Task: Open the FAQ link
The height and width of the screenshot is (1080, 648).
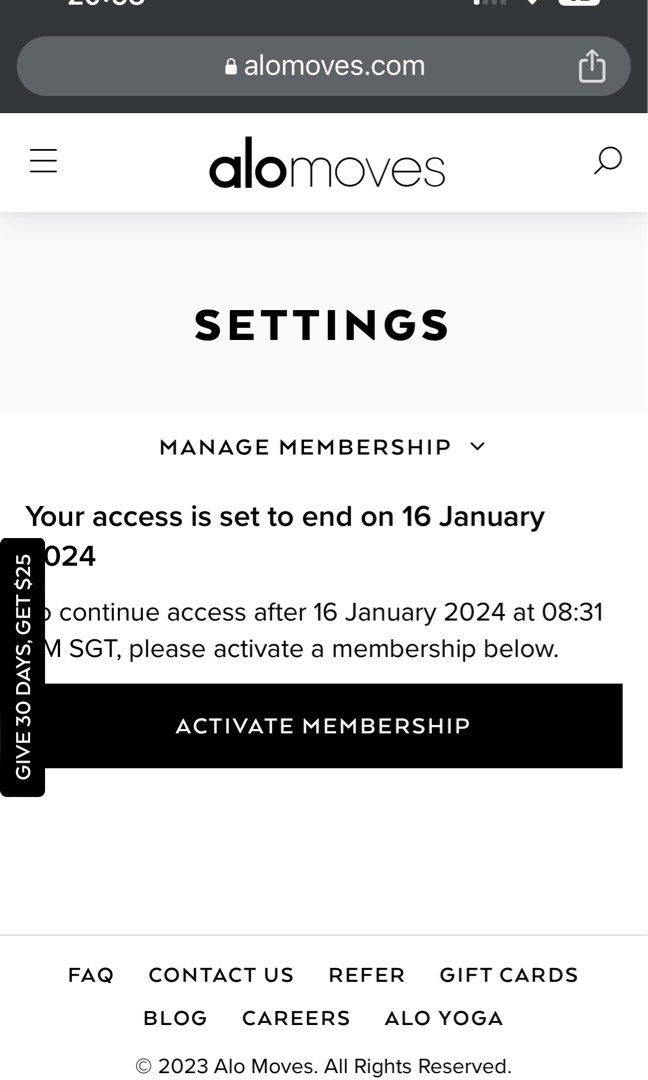Action: click(x=90, y=975)
